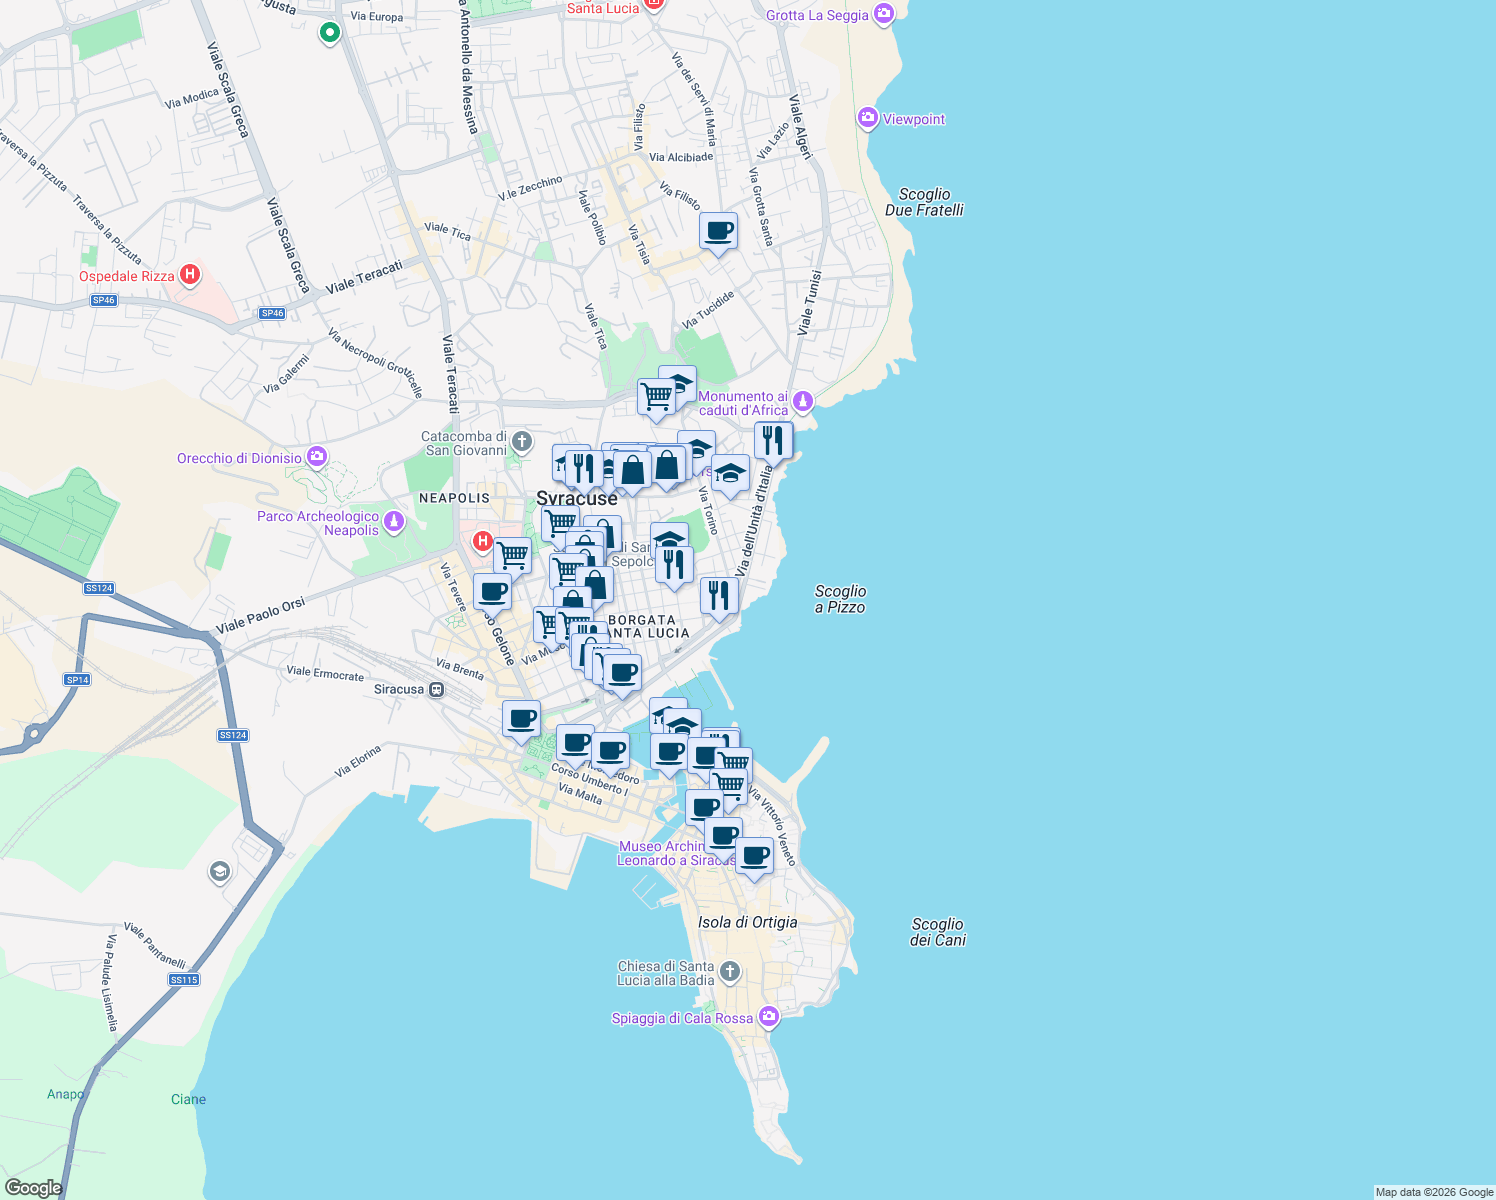Open the graduation cap marker near Via Torino
Image resolution: width=1496 pixels, height=1200 pixels.
pyautogui.click(x=730, y=473)
